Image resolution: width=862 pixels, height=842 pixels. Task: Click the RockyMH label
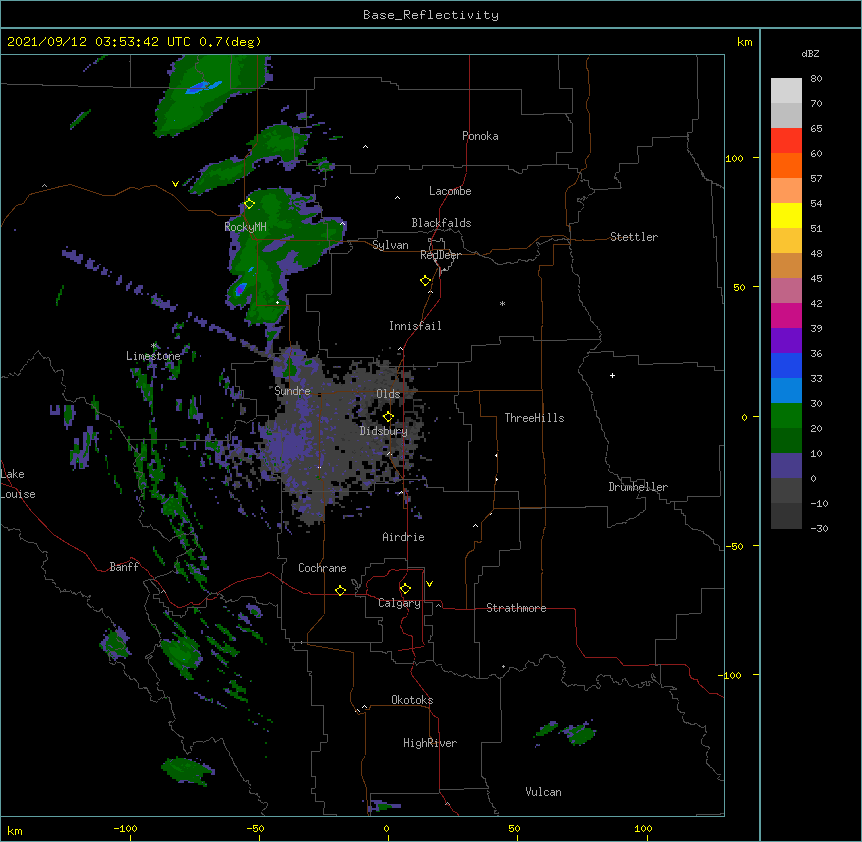245,227
